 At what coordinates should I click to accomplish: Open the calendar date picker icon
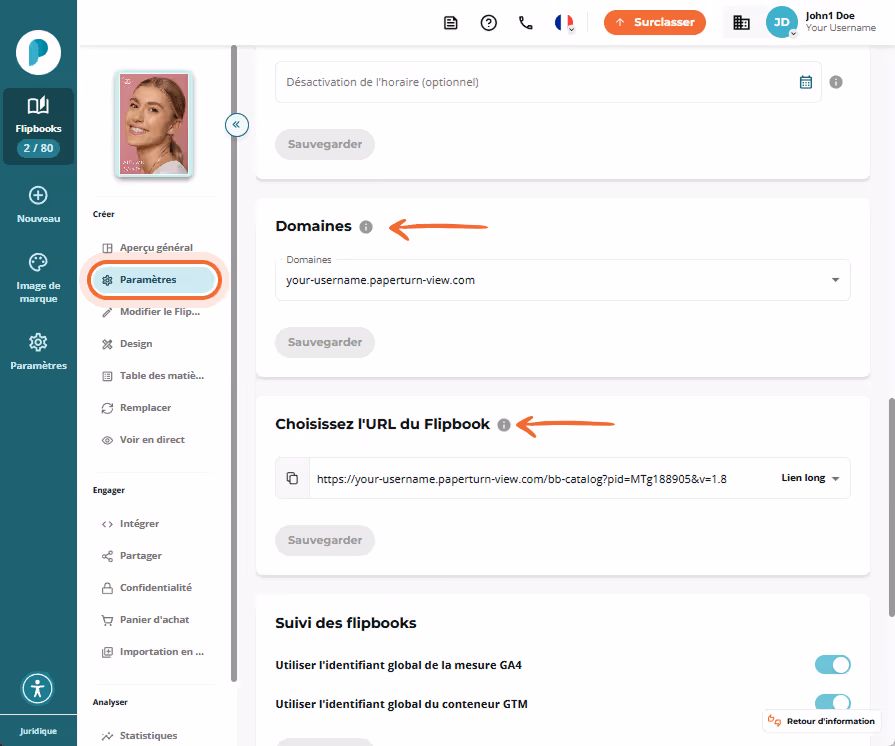coord(805,82)
